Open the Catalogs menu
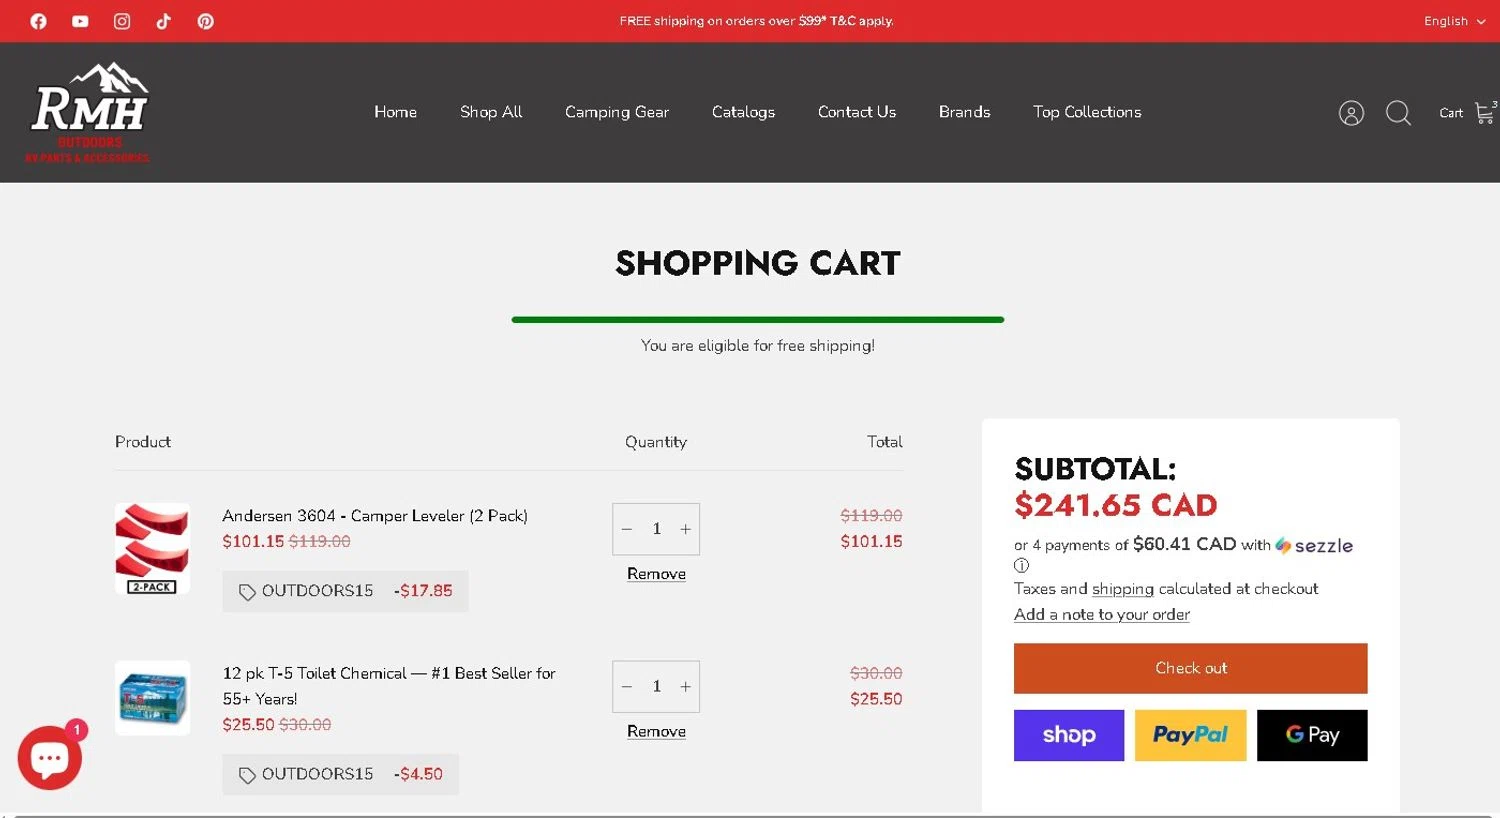 (743, 112)
